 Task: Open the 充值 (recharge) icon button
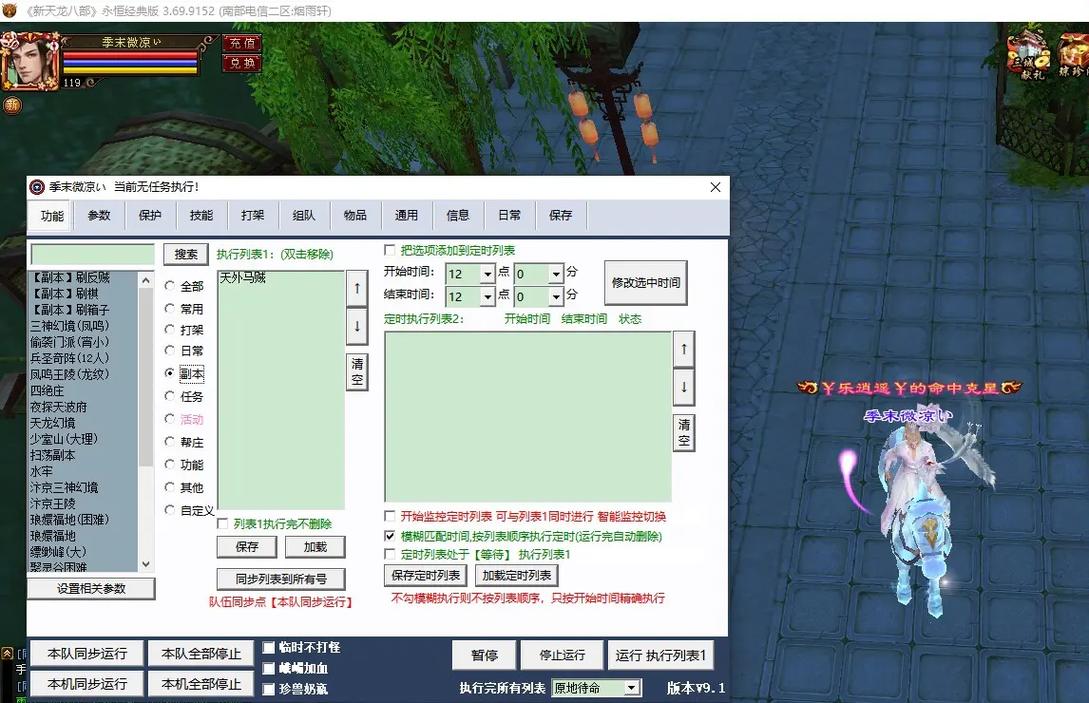[x=240, y=43]
